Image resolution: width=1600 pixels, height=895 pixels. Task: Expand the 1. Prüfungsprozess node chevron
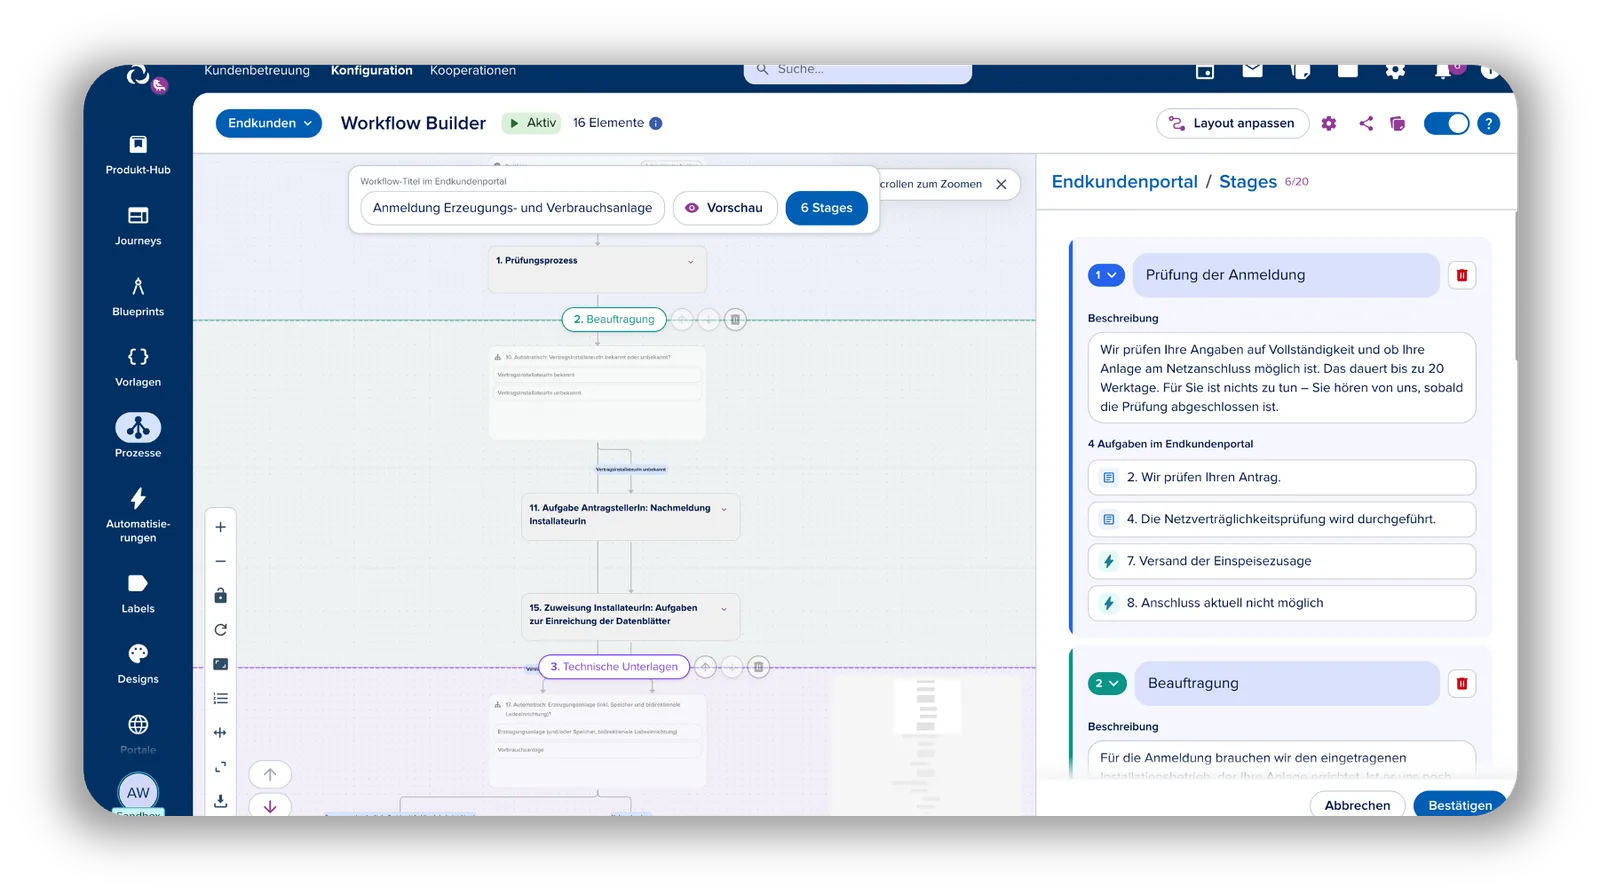(x=690, y=262)
